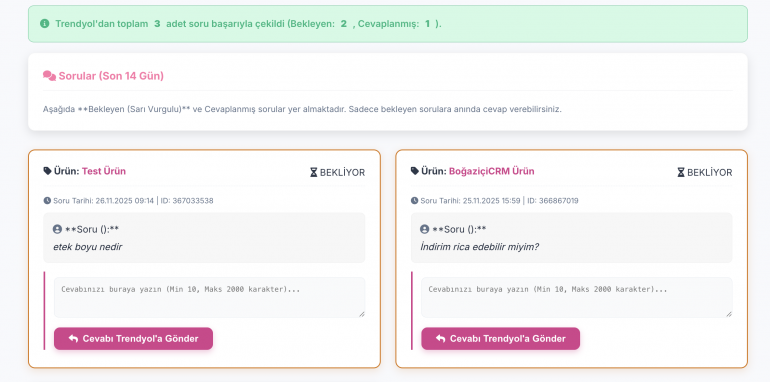Click the user avatar icon above 'İndirim rica edebilir miyim?'
Image resolution: width=770 pixels, height=382 pixels.
(x=425, y=229)
